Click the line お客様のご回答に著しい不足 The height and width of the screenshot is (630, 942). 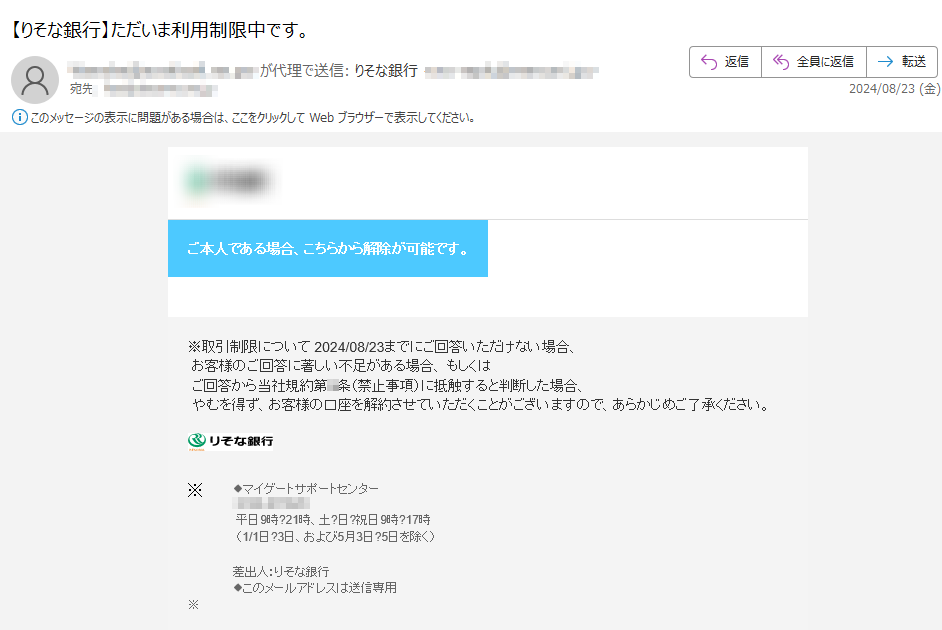point(341,365)
